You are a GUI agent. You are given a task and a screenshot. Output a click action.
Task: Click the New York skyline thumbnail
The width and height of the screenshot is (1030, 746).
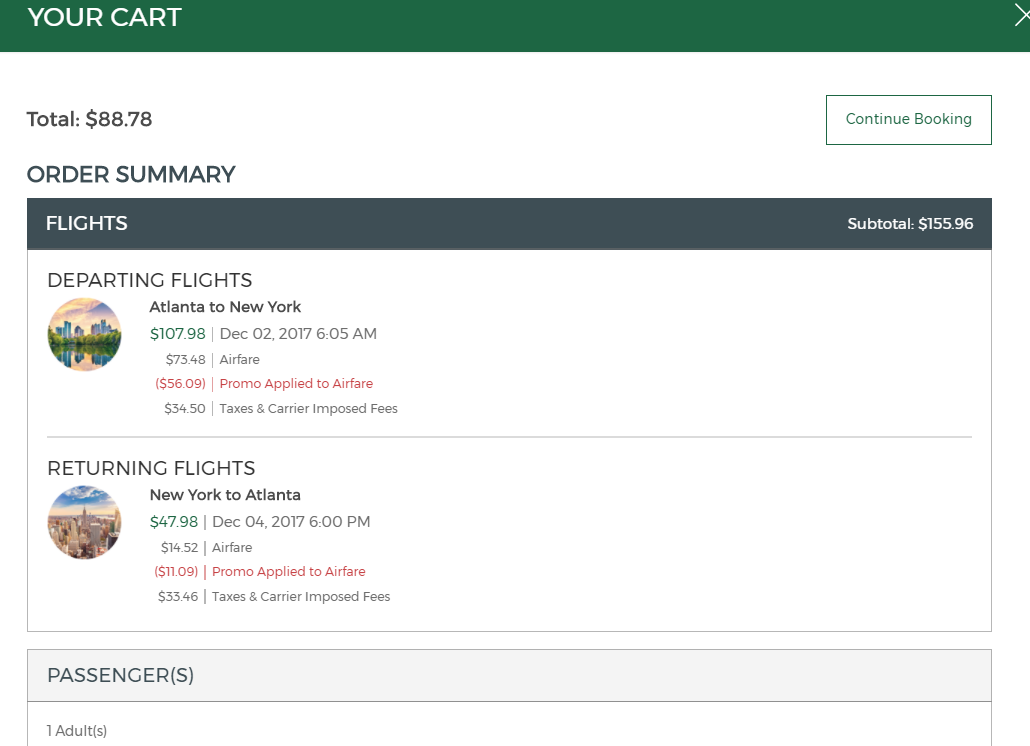pyautogui.click(x=84, y=522)
